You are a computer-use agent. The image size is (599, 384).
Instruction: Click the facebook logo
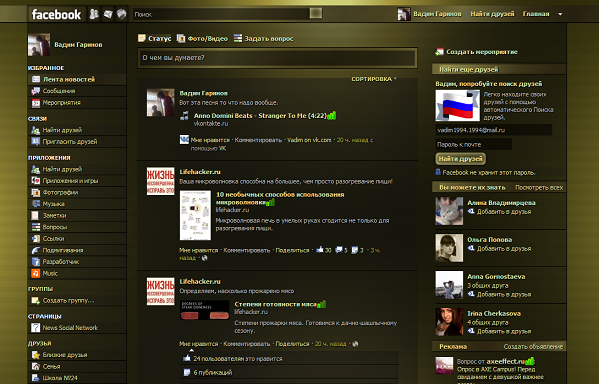pyautogui.click(x=56, y=15)
